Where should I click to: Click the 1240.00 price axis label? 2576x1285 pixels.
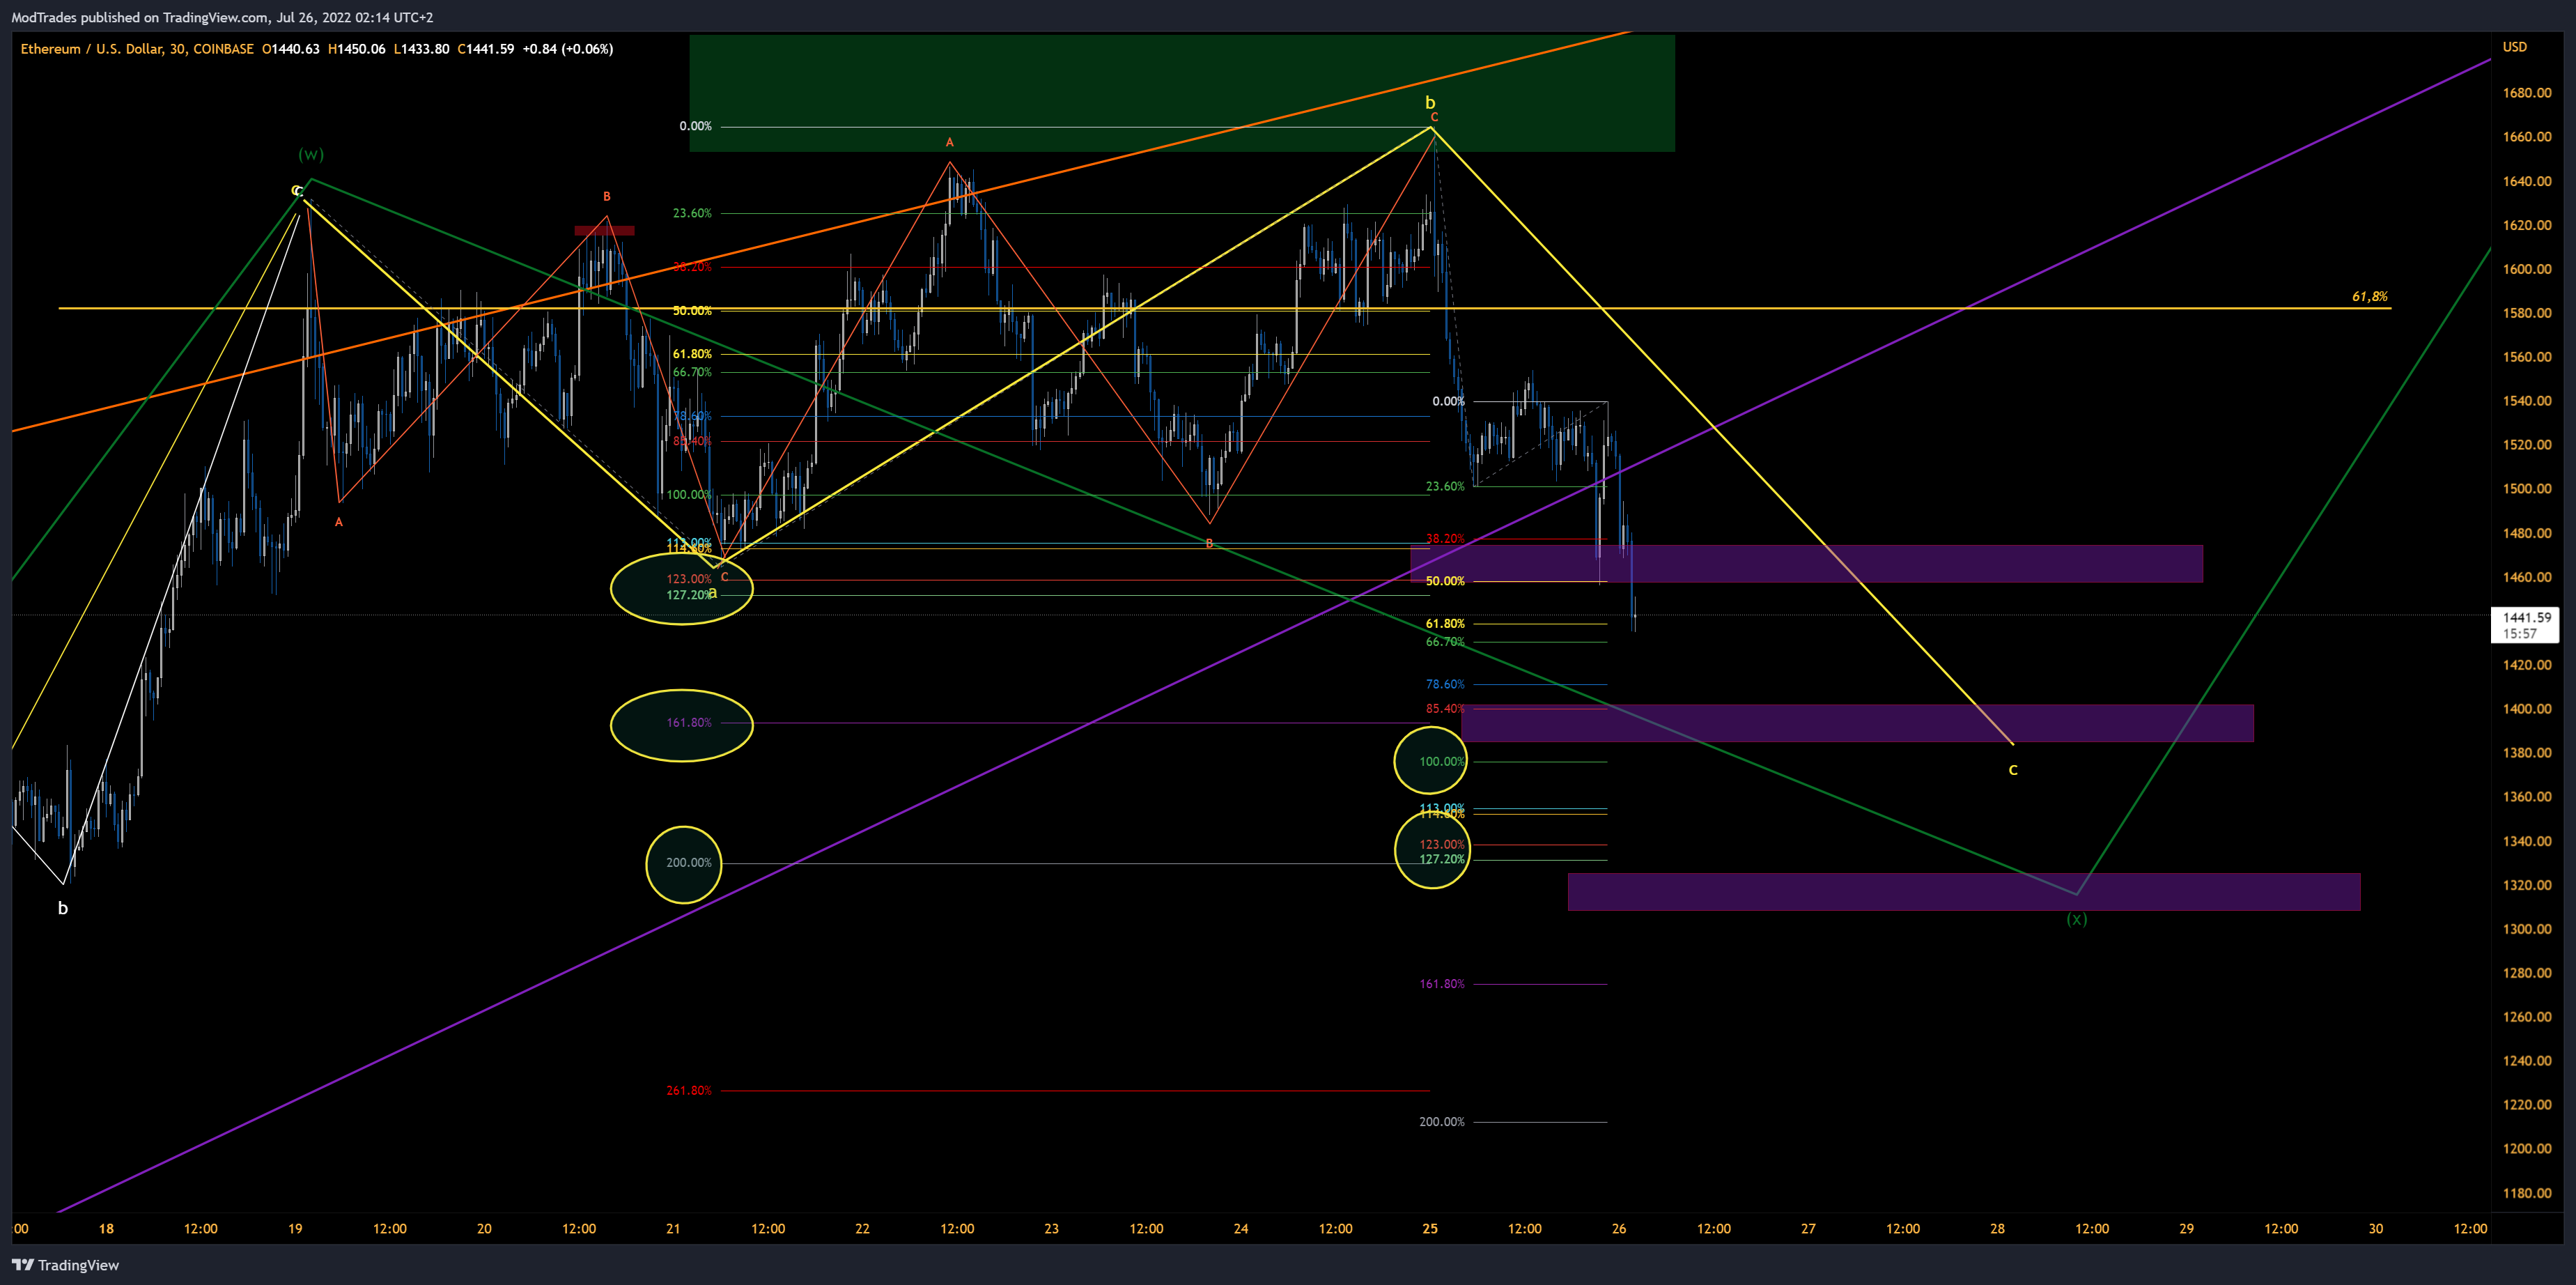pyautogui.click(x=2527, y=1061)
